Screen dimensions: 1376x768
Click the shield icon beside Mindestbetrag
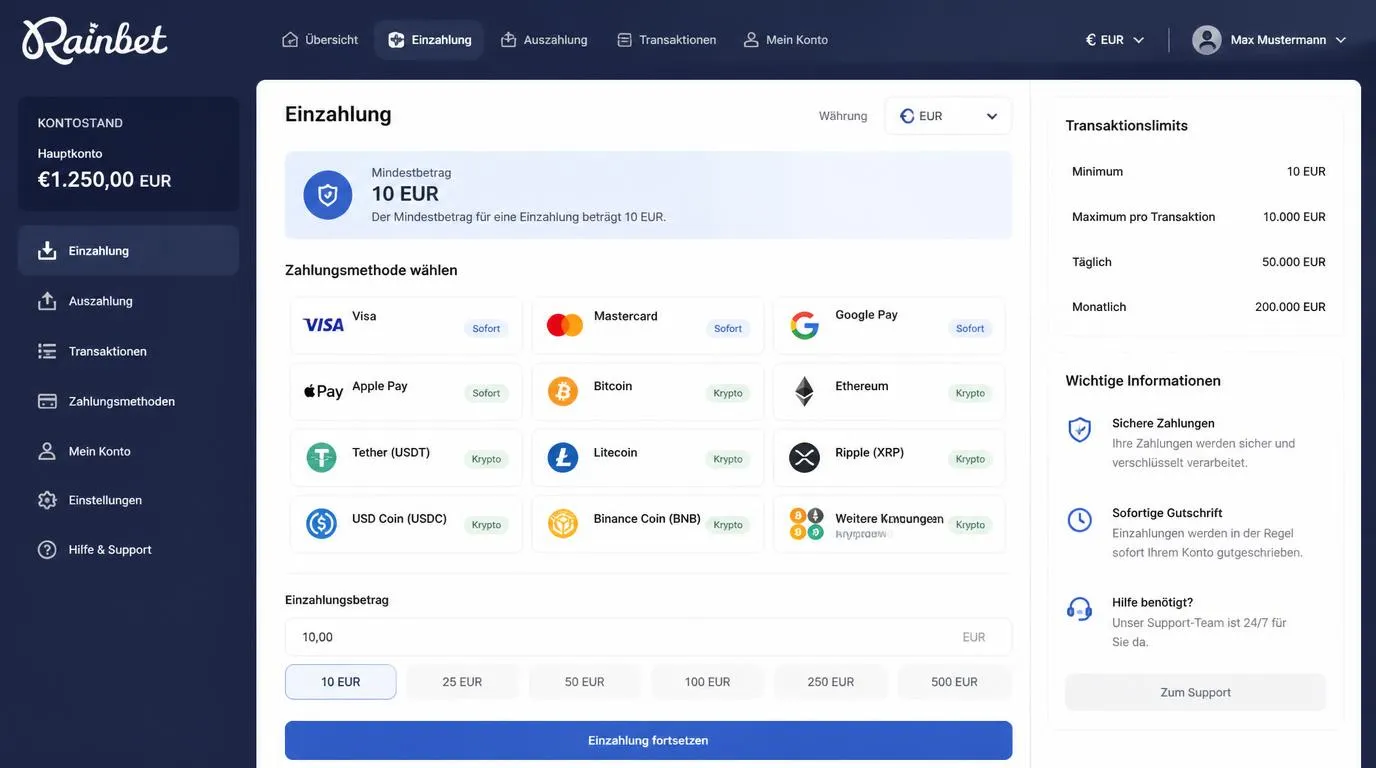pos(328,195)
